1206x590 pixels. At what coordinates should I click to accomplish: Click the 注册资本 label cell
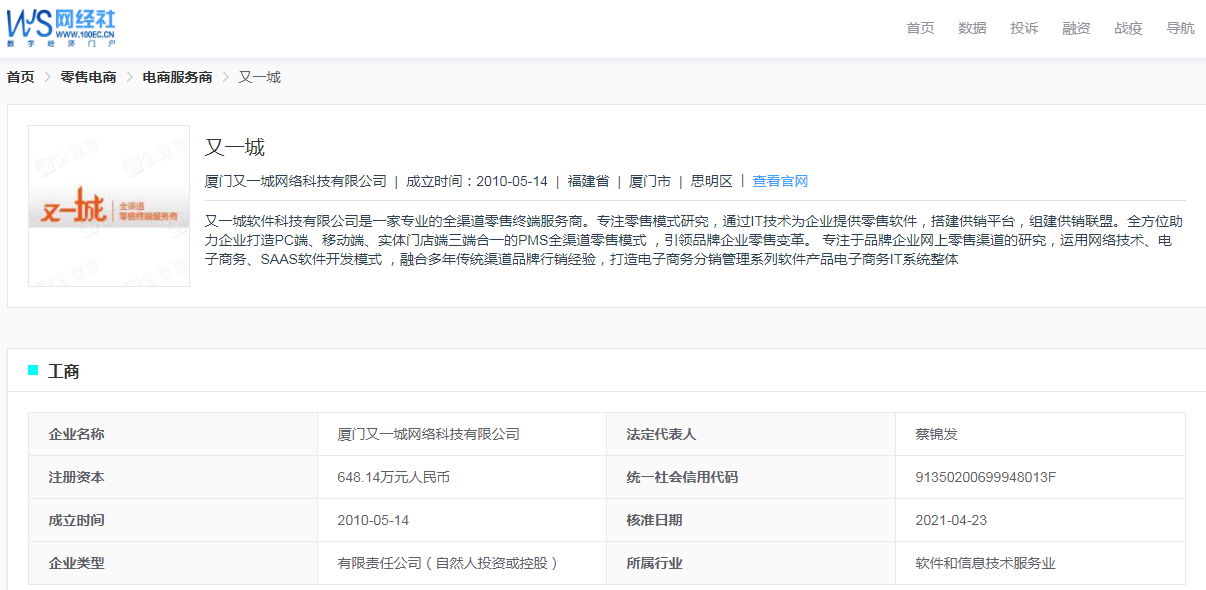pyautogui.click(x=173, y=477)
